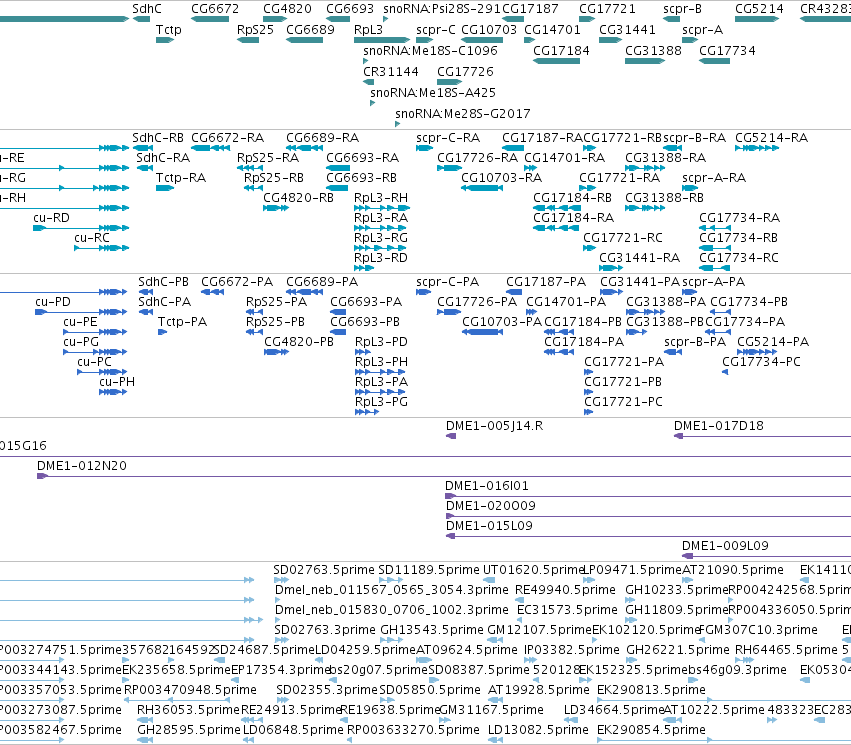Click the CG5214 gene label
Screen dimensions: 851x745
click(x=759, y=9)
